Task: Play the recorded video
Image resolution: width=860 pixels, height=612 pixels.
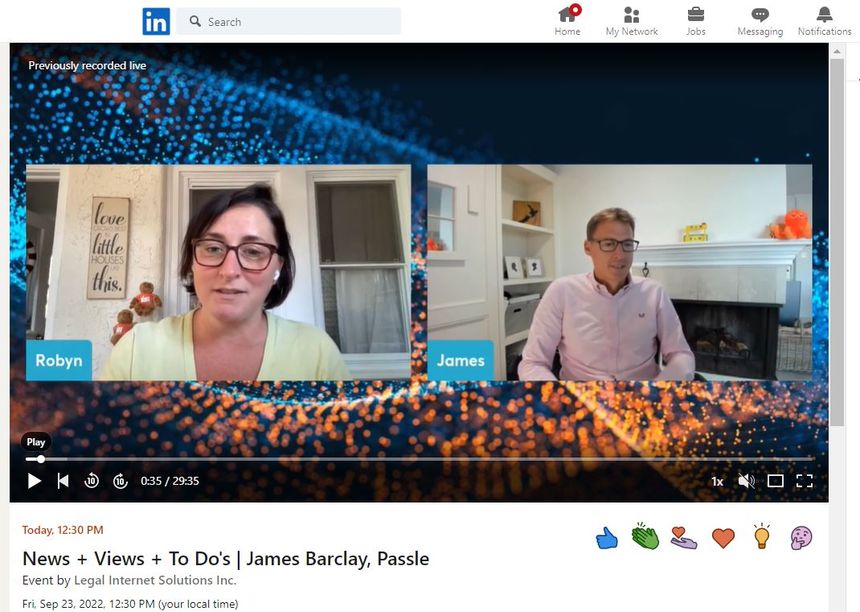Action: point(34,481)
